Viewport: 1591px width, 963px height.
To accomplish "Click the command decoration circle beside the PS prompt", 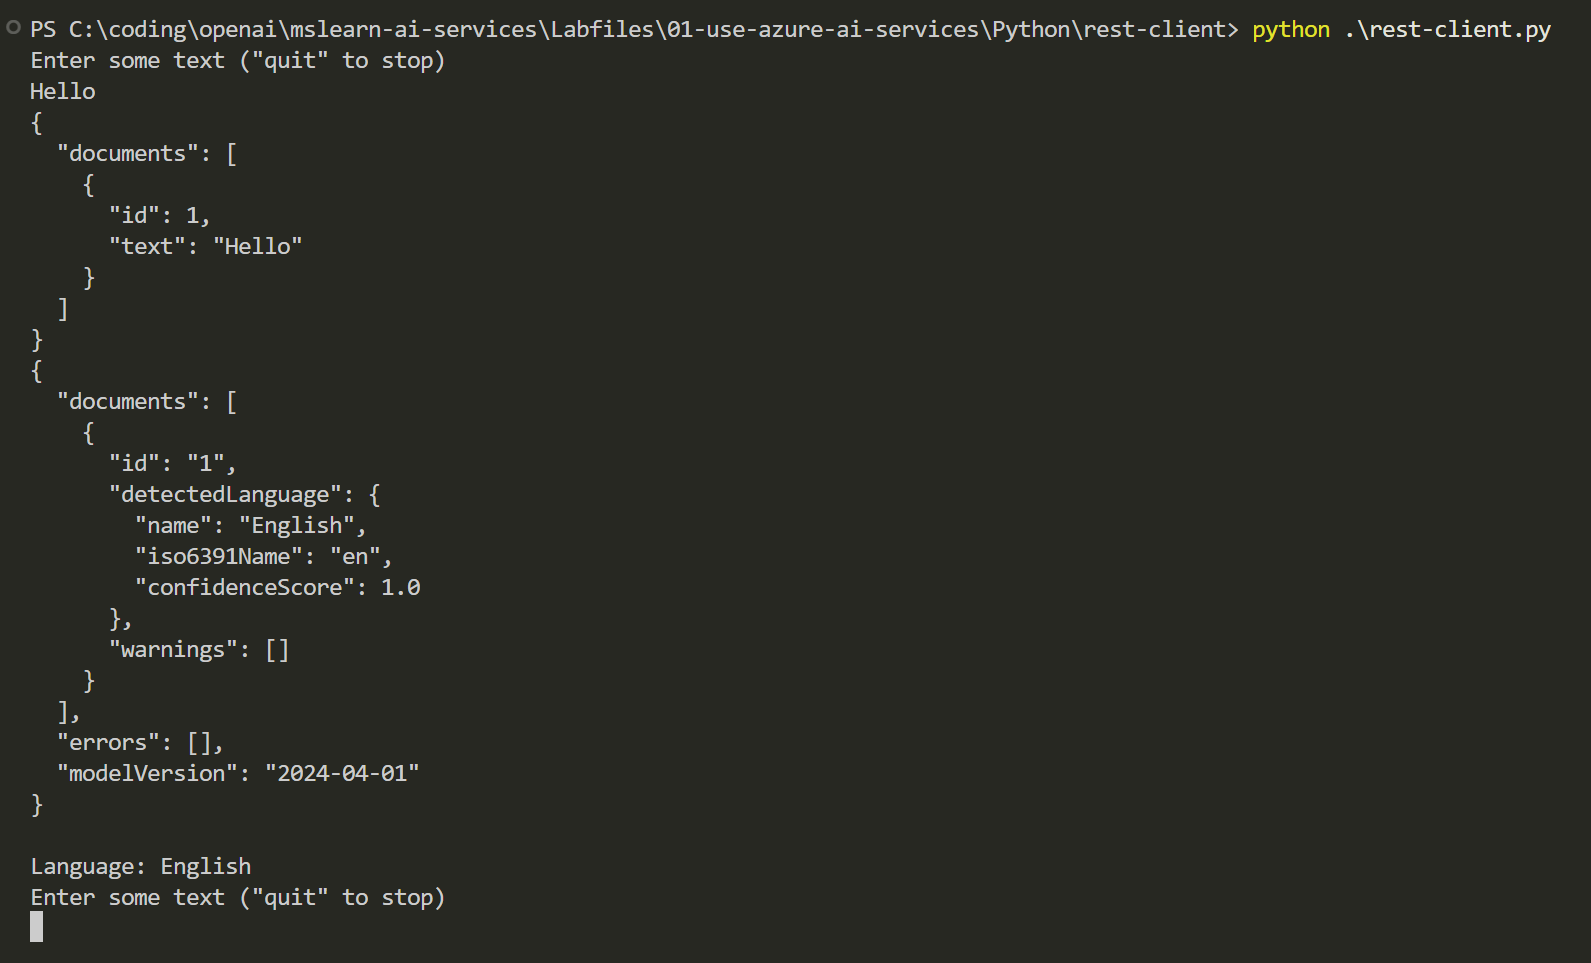I will click(x=14, y=28).
